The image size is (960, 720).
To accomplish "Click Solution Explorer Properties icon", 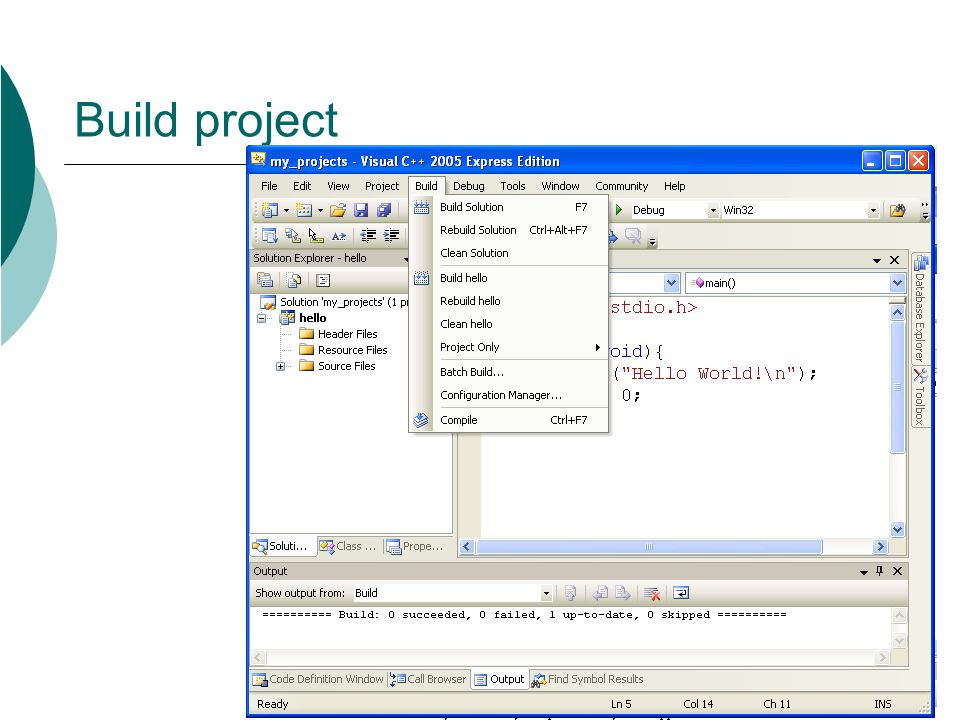I will [265, 280].
